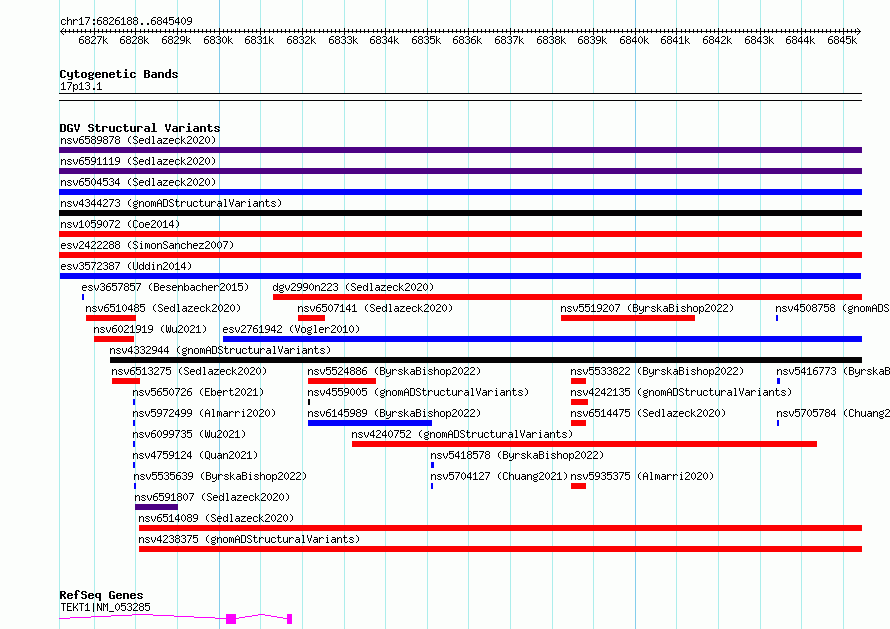The height and width of the screenshot is (629, 890).
Task: Open variant nsv5535639 (ByrskaBishop2022) label
Action: [x=220, y=476]
